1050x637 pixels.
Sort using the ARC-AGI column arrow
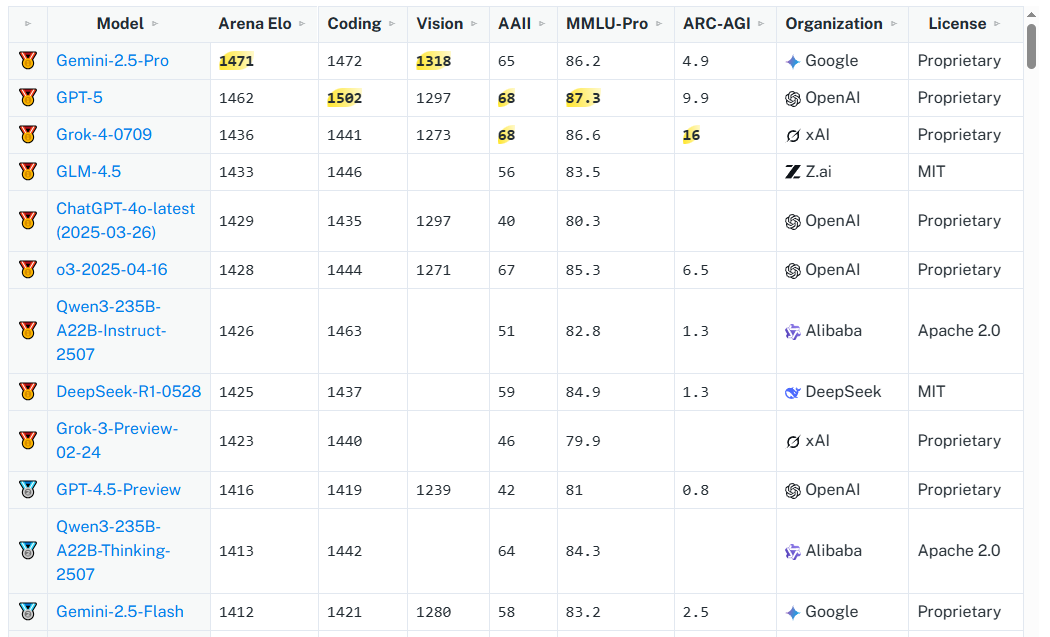coord(761,24)
